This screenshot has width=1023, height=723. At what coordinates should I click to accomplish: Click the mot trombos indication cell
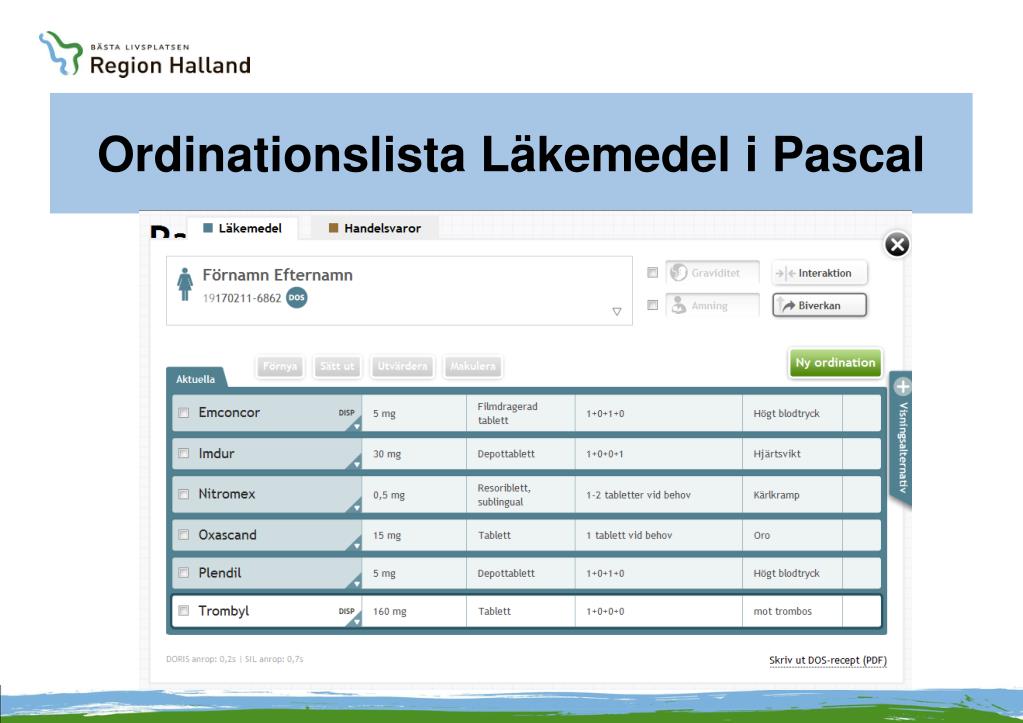pyautogui.click(x=792, y=611)
